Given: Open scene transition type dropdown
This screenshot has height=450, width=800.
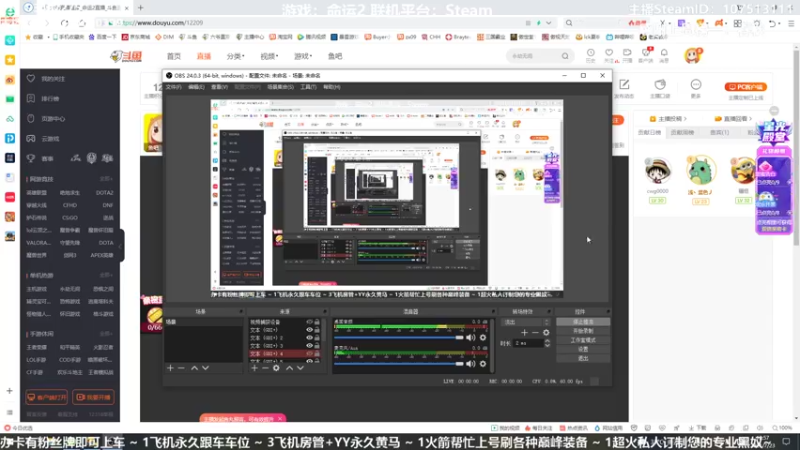Looking at the screenshot, I should pyautogui.click(x=526, y=322).
